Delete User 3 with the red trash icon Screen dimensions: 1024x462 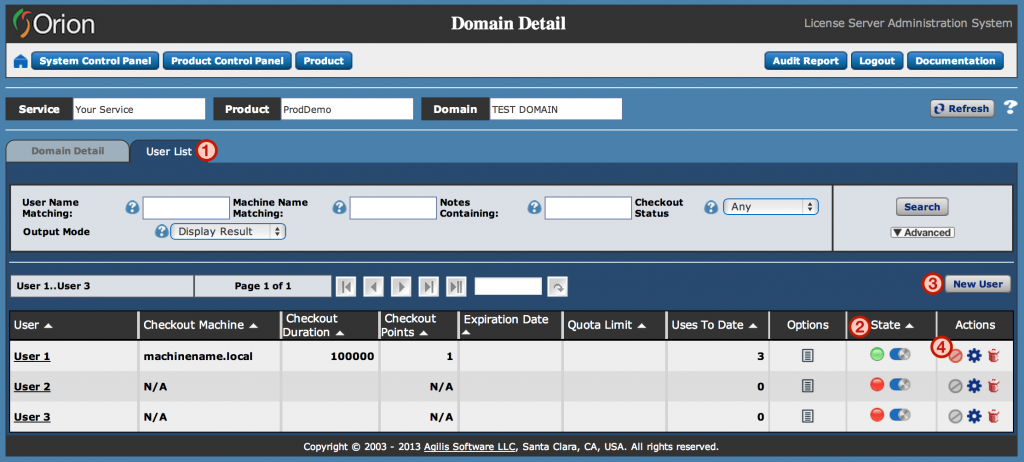[992, 416]
